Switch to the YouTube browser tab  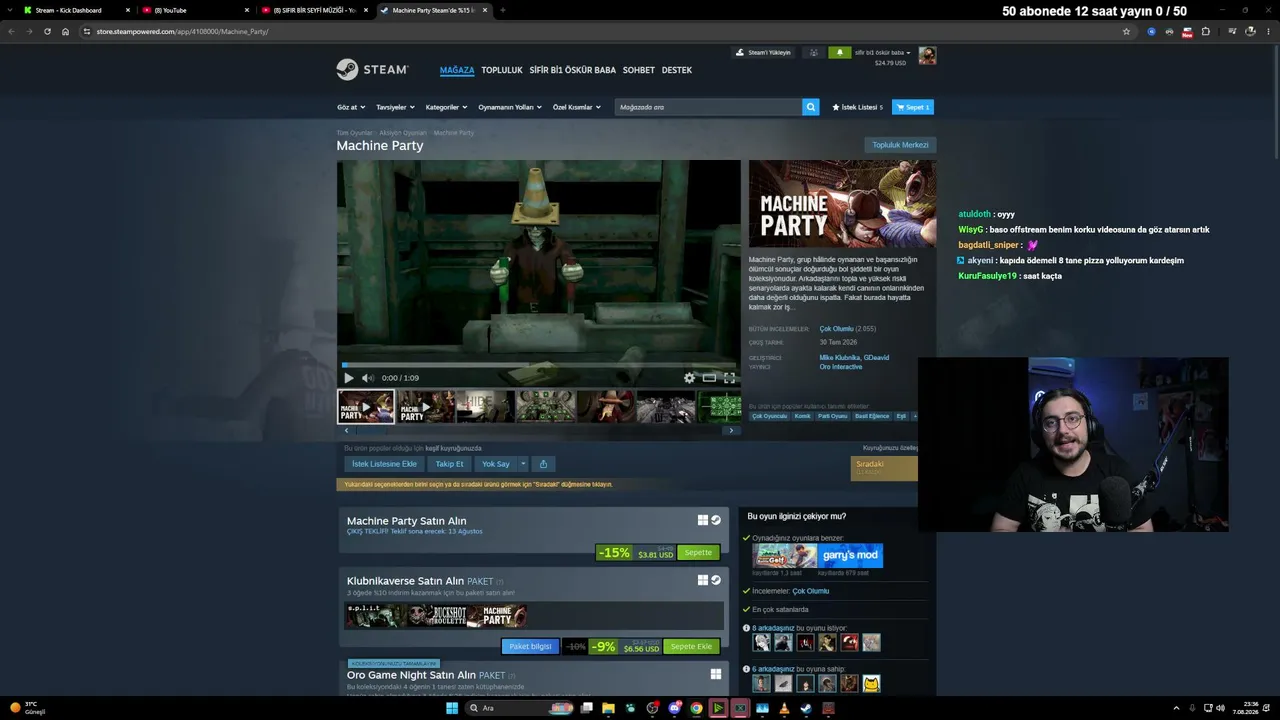(195, 10)
